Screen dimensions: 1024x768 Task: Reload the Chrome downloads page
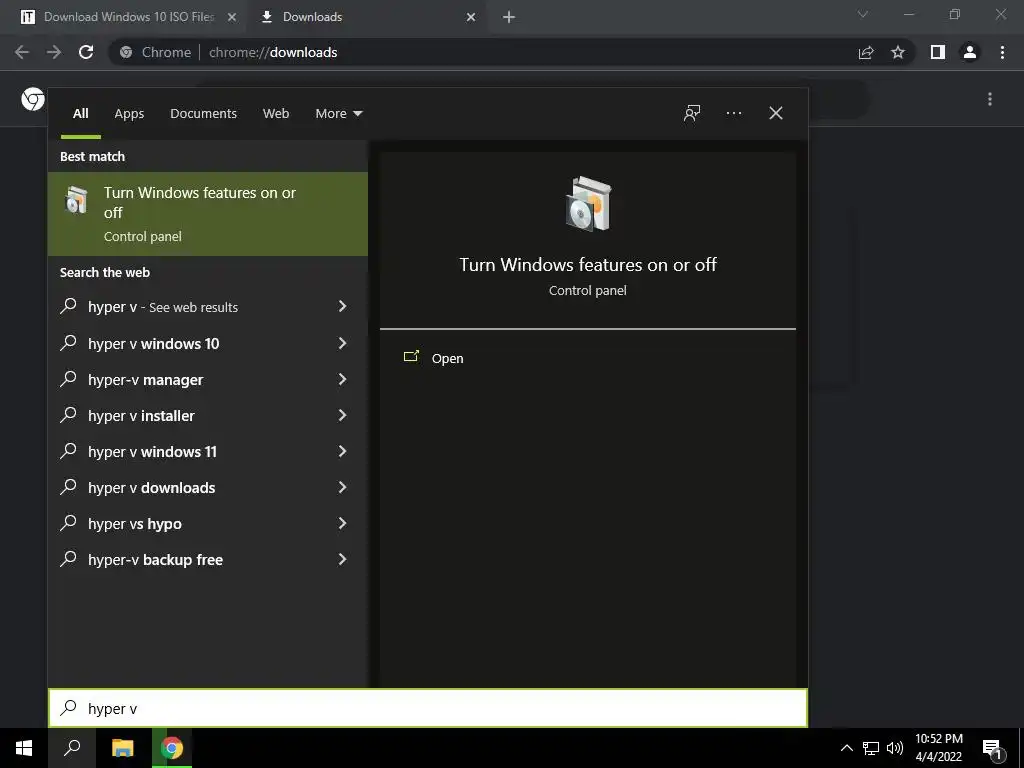tap(86, 52)
